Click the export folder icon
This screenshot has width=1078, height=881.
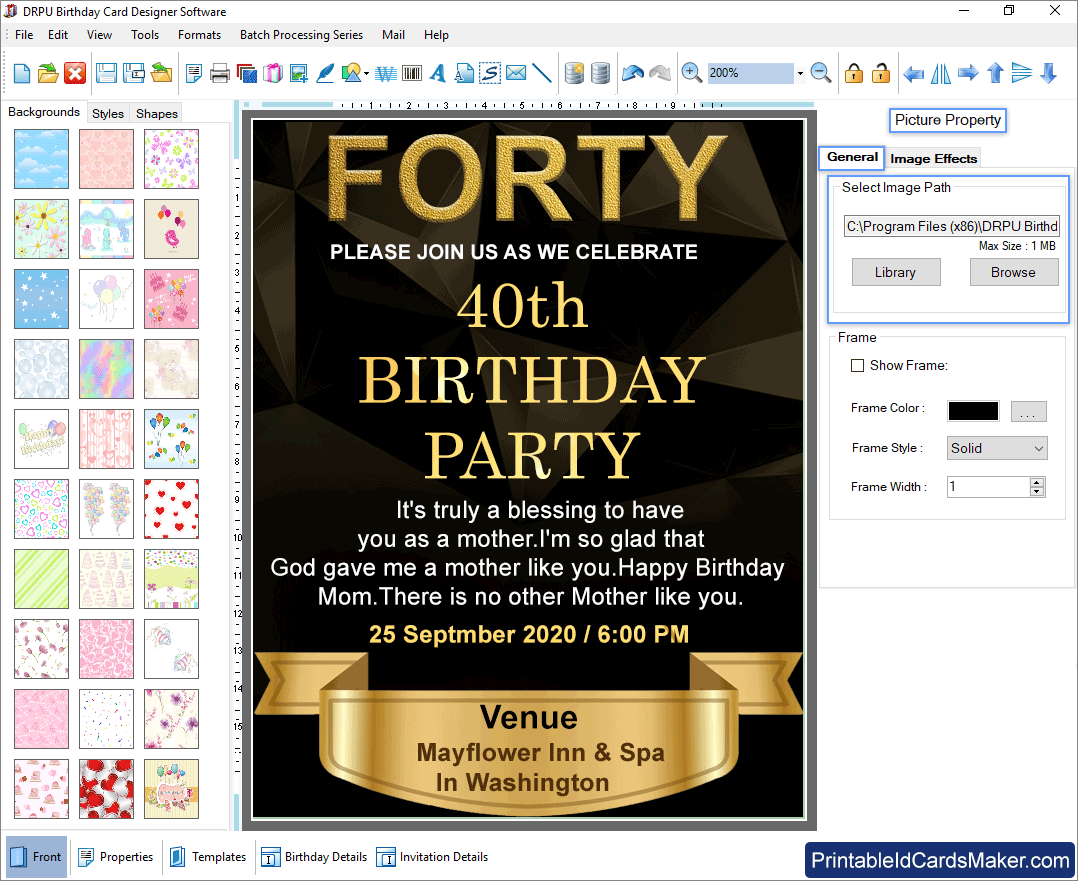coord(162,73)
